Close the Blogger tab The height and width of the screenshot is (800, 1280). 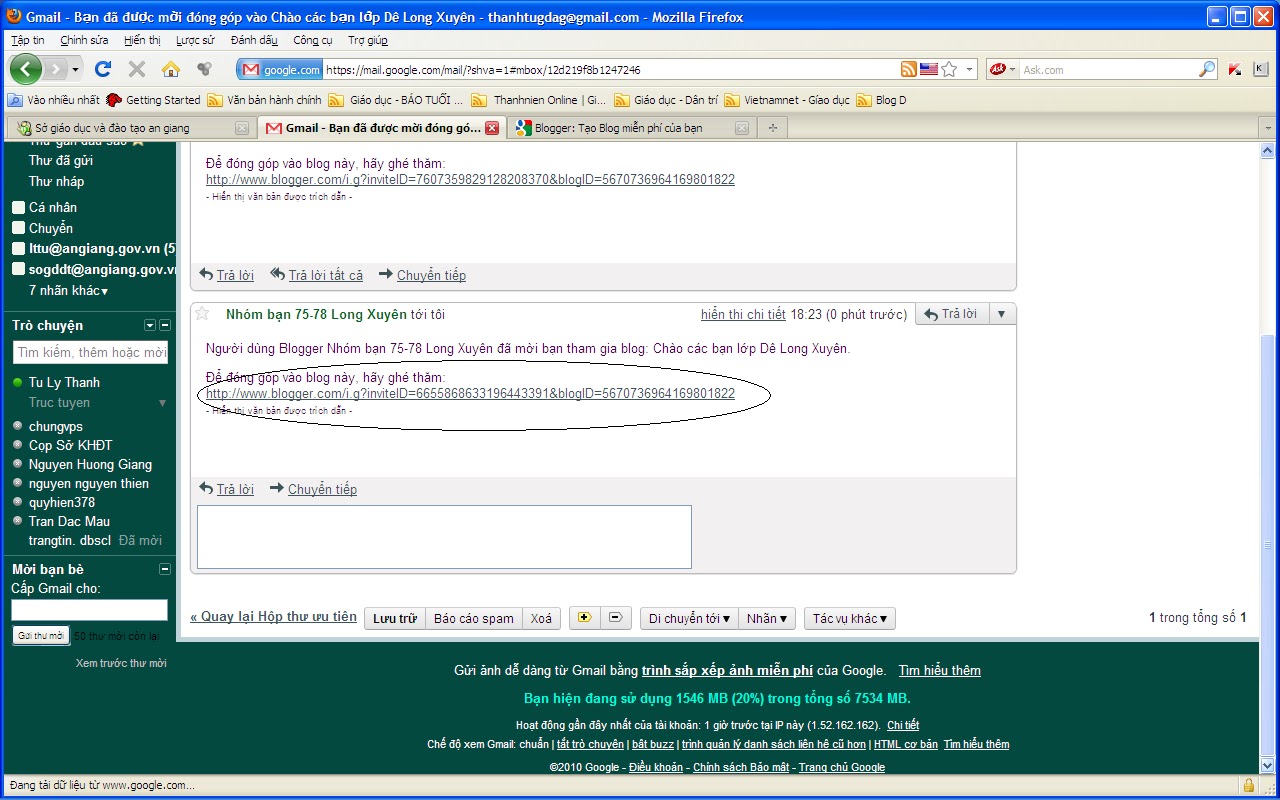click(x=741, y=128)
